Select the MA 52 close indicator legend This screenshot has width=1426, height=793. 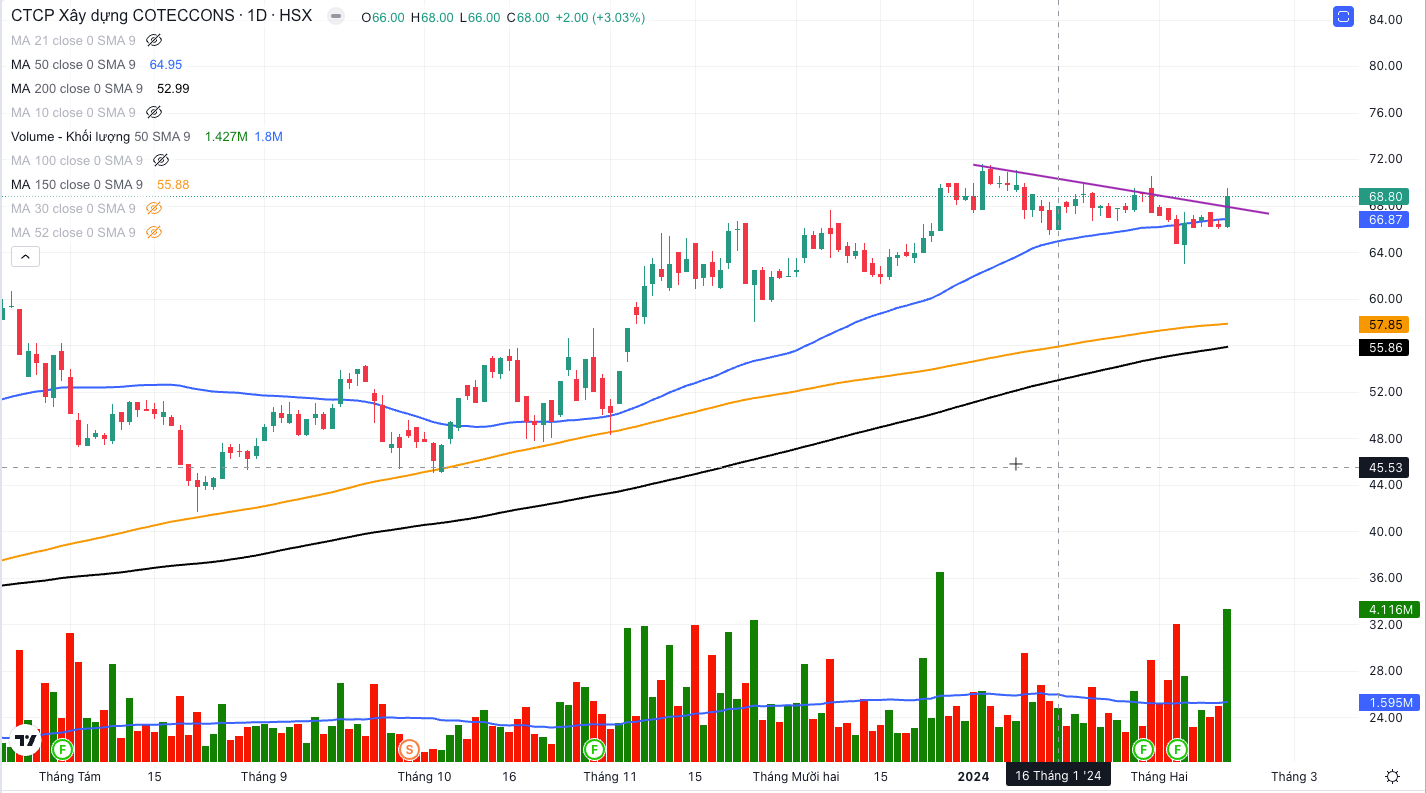pyautogui.click(x=73, y=232)
